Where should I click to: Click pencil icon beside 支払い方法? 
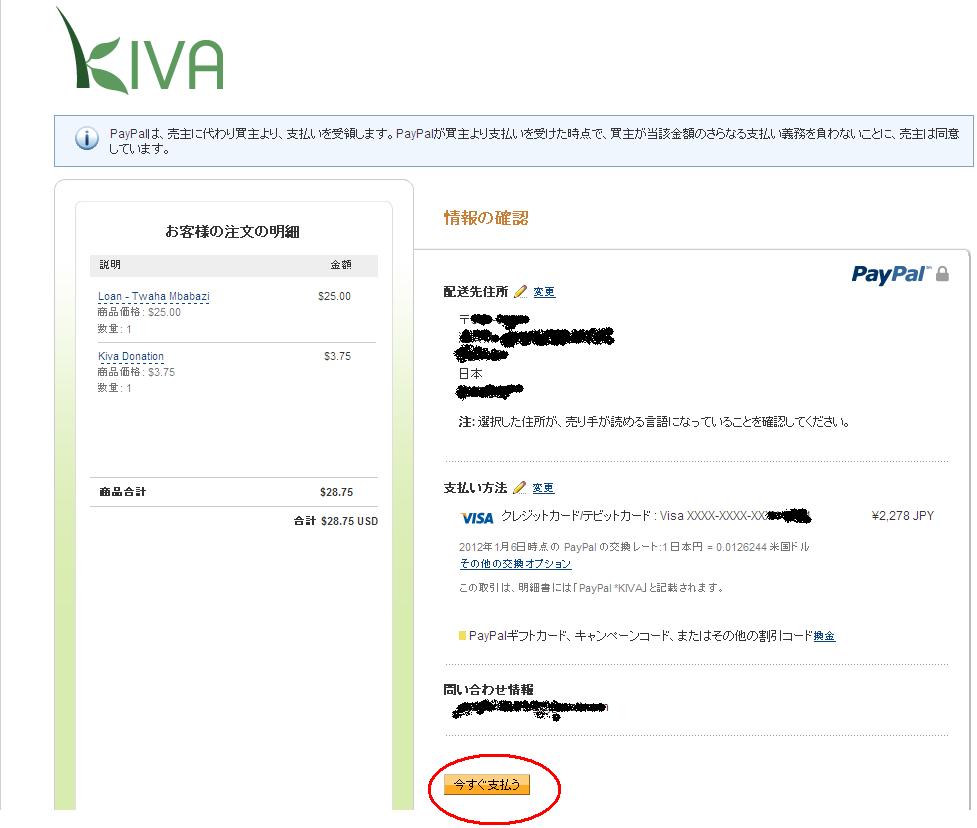click(x=519, y=488)
